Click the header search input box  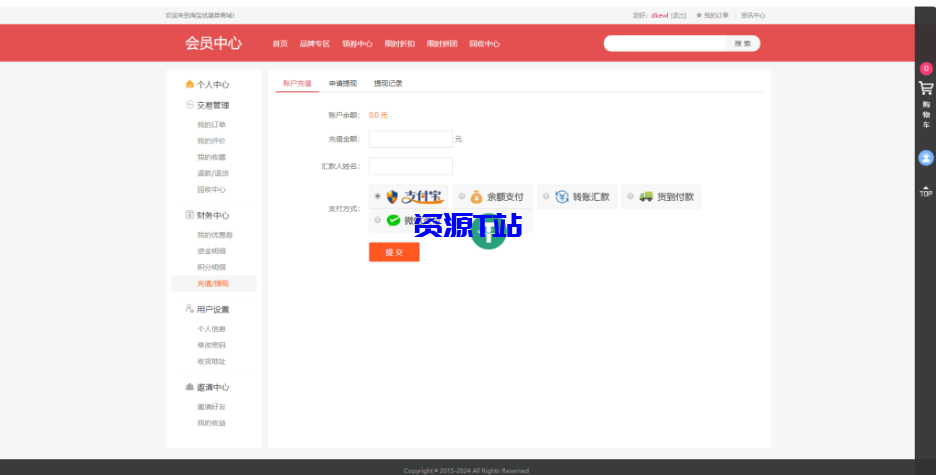click(664, 44)
